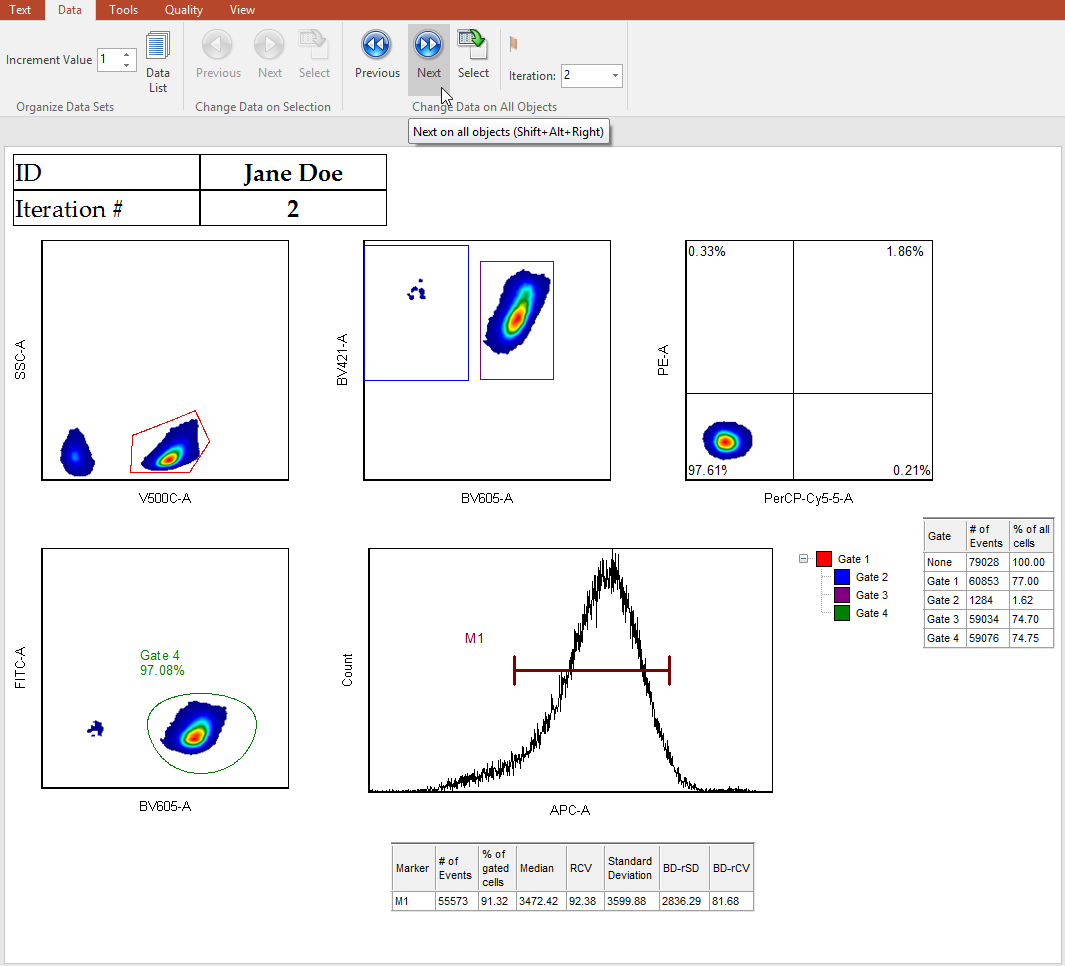Switch to the View tab

(242, 10)
